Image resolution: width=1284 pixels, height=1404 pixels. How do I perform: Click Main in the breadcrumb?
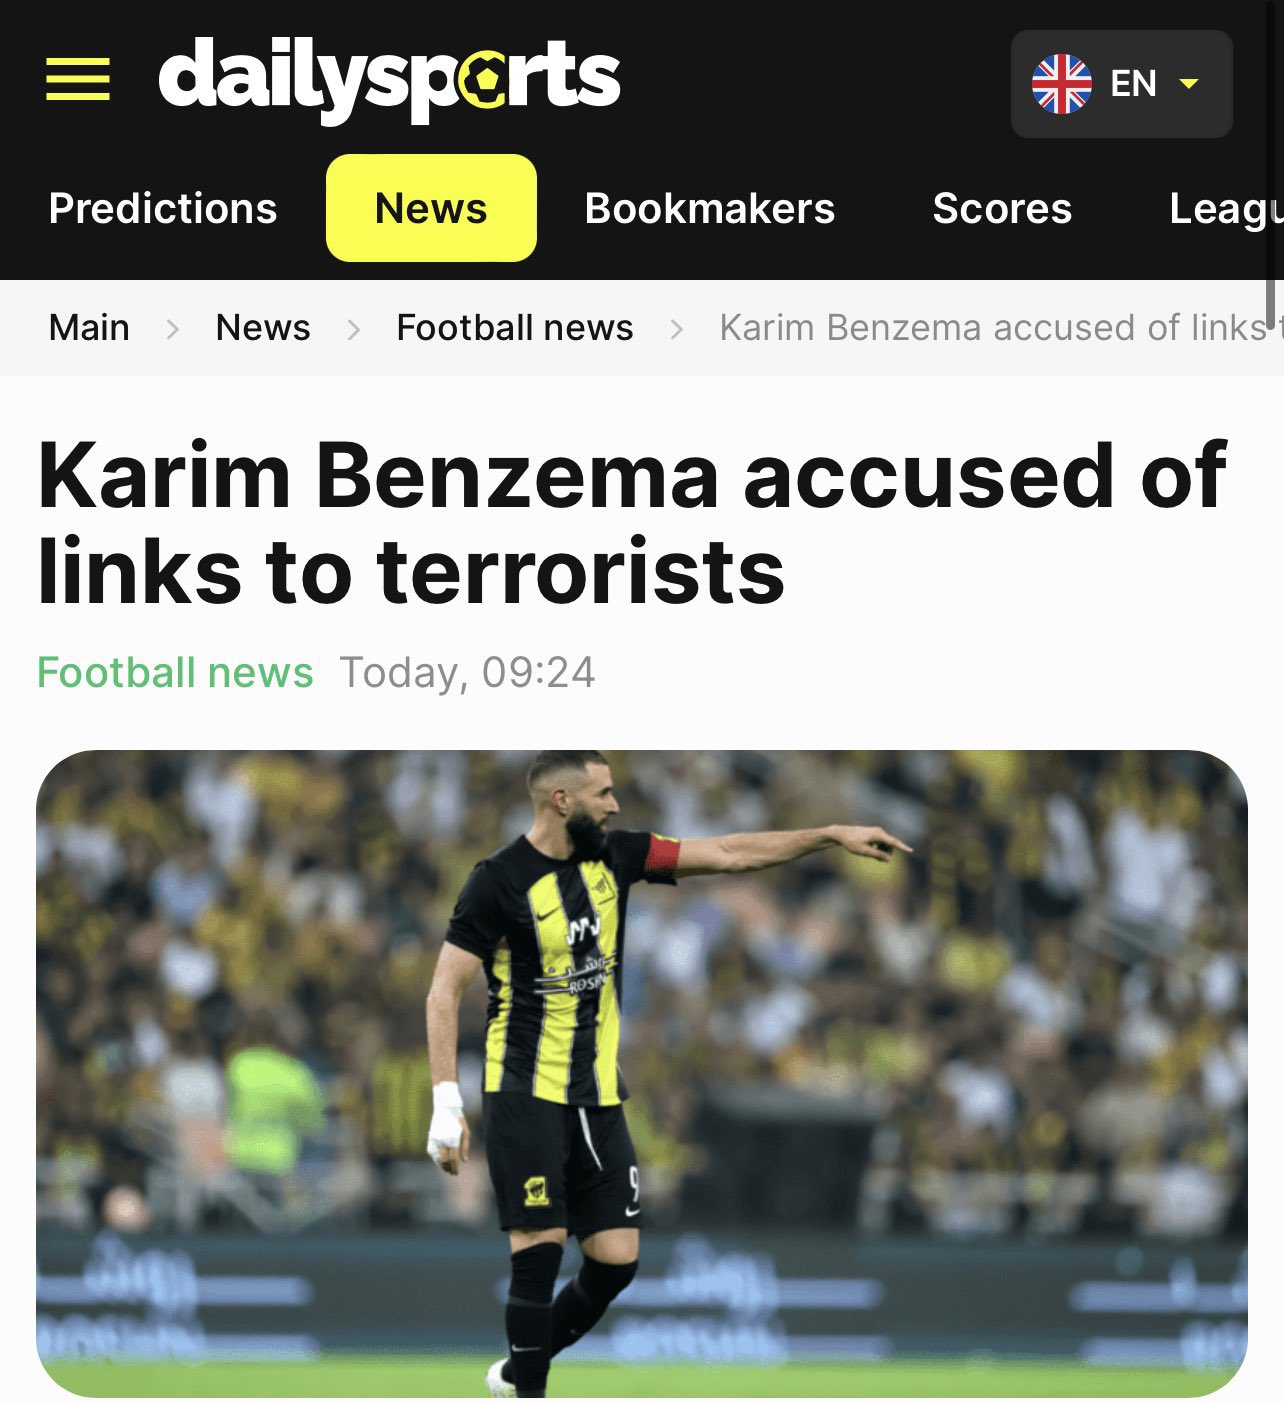click(89, 327)
